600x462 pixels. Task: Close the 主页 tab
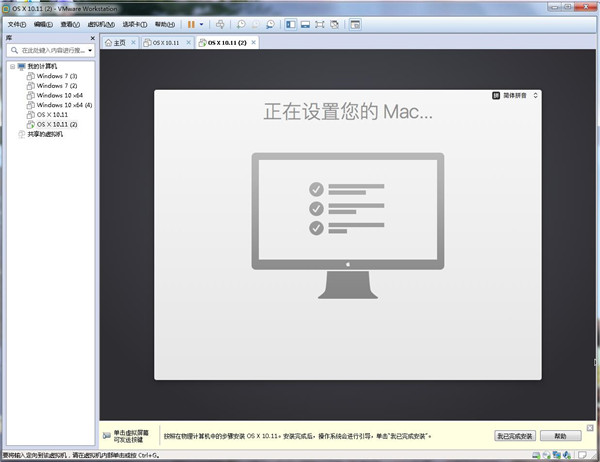(x=133, y=42)
